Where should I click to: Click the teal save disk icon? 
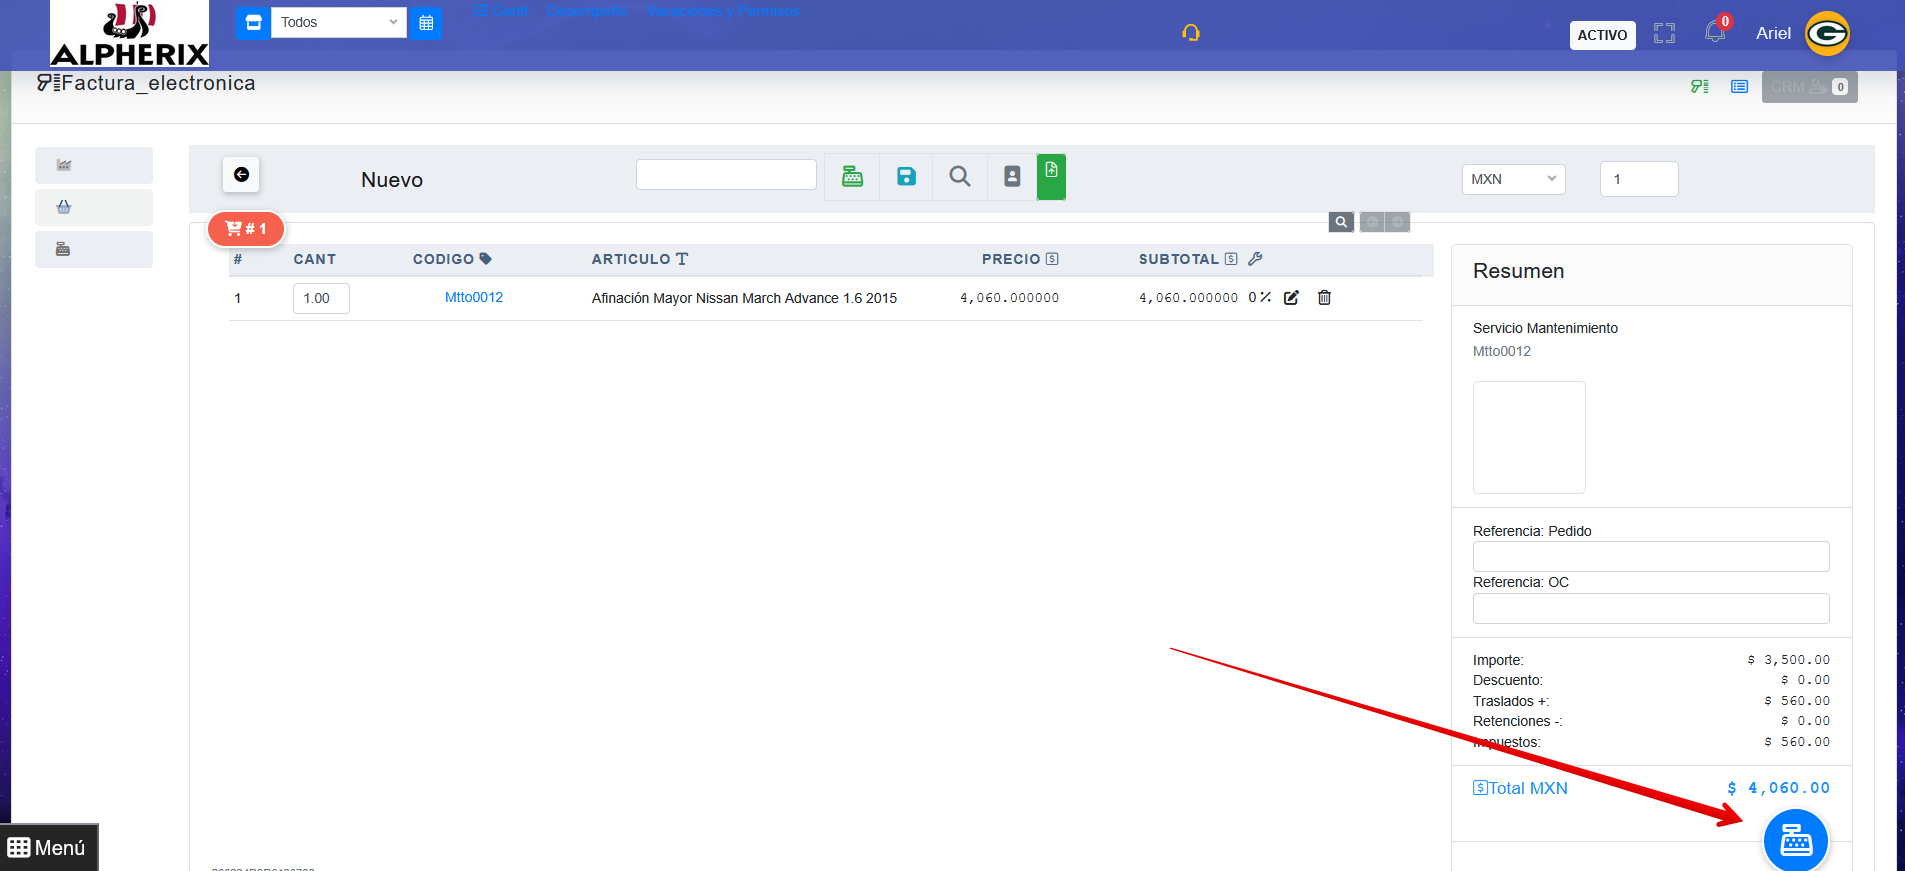point(906,177)
